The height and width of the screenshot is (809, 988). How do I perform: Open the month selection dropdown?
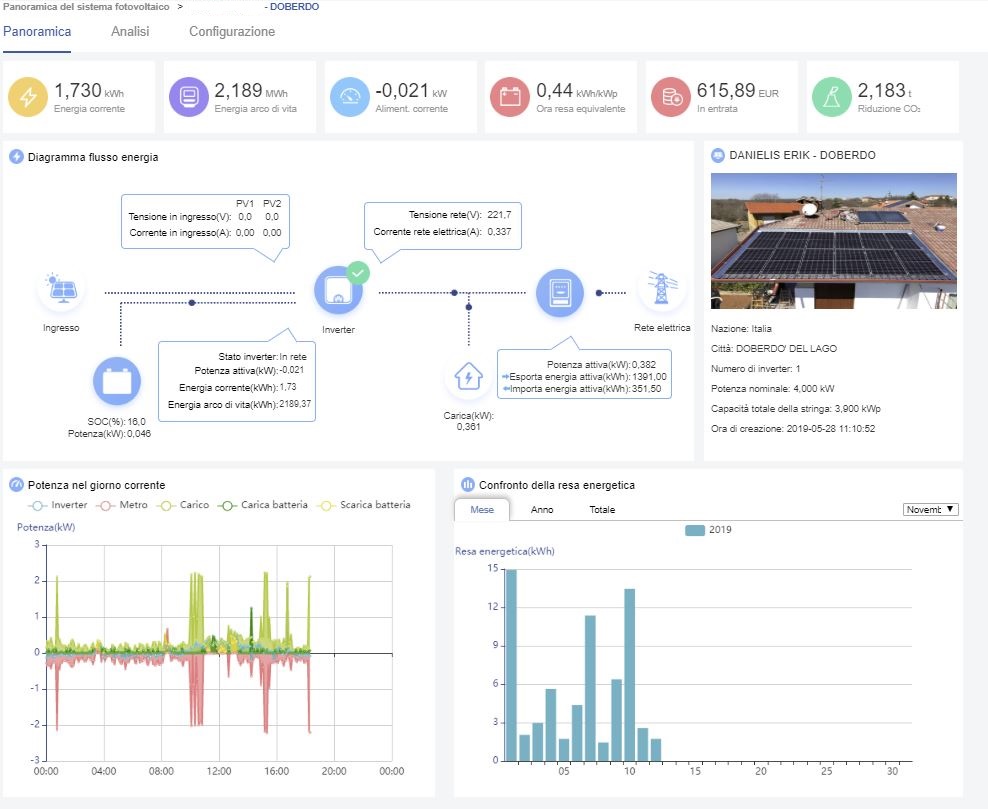(x=930, y=509)
